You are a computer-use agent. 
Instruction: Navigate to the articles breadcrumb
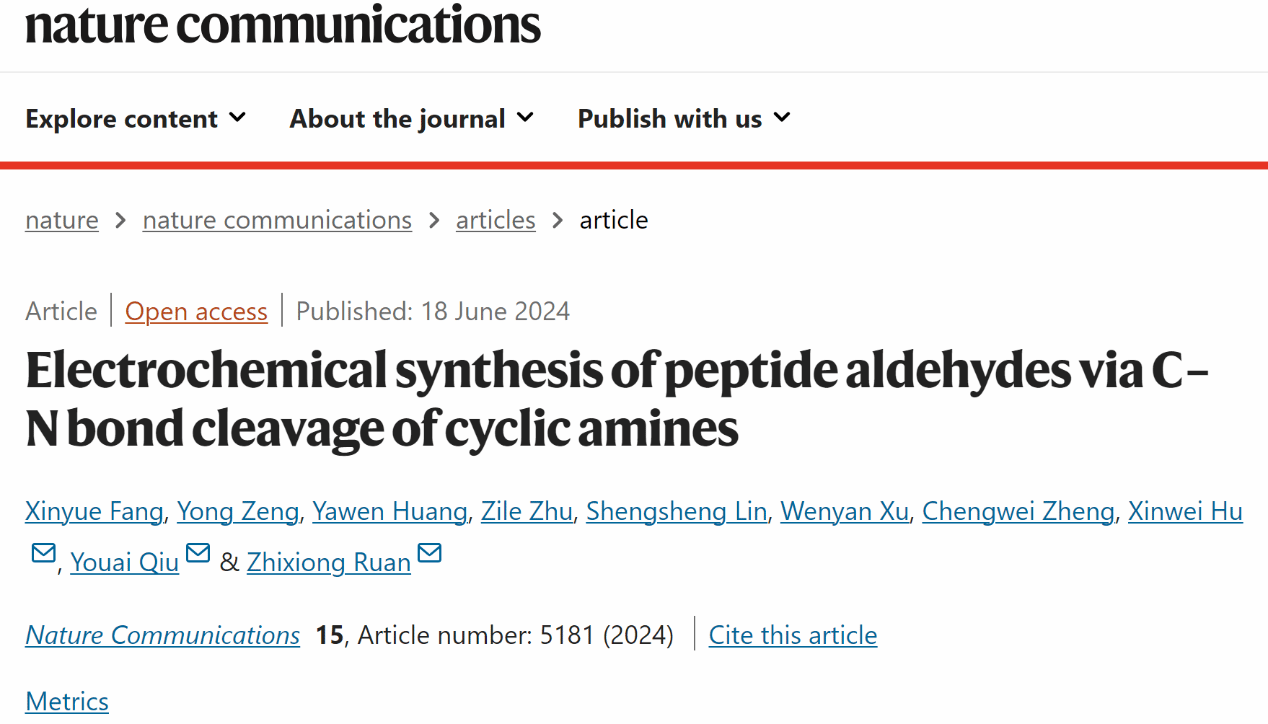tap(495, 220)
